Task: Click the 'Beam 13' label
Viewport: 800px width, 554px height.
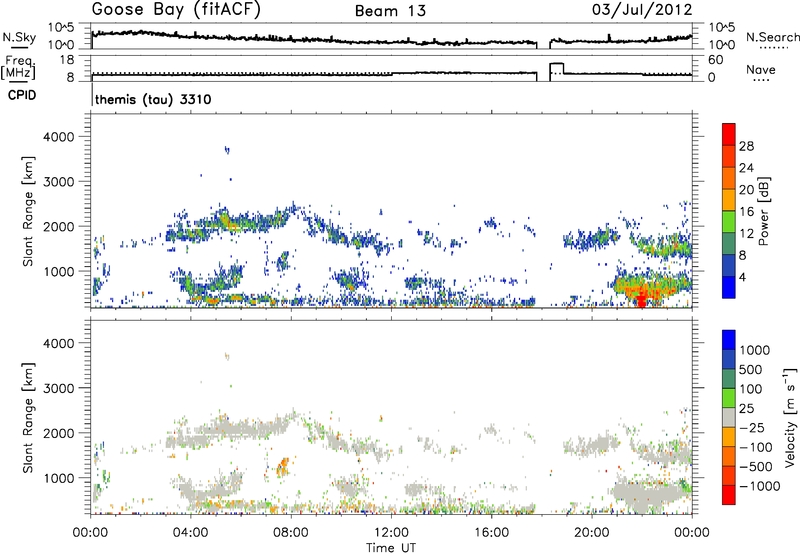Action: pyautogui.click(x=390, y=11)
